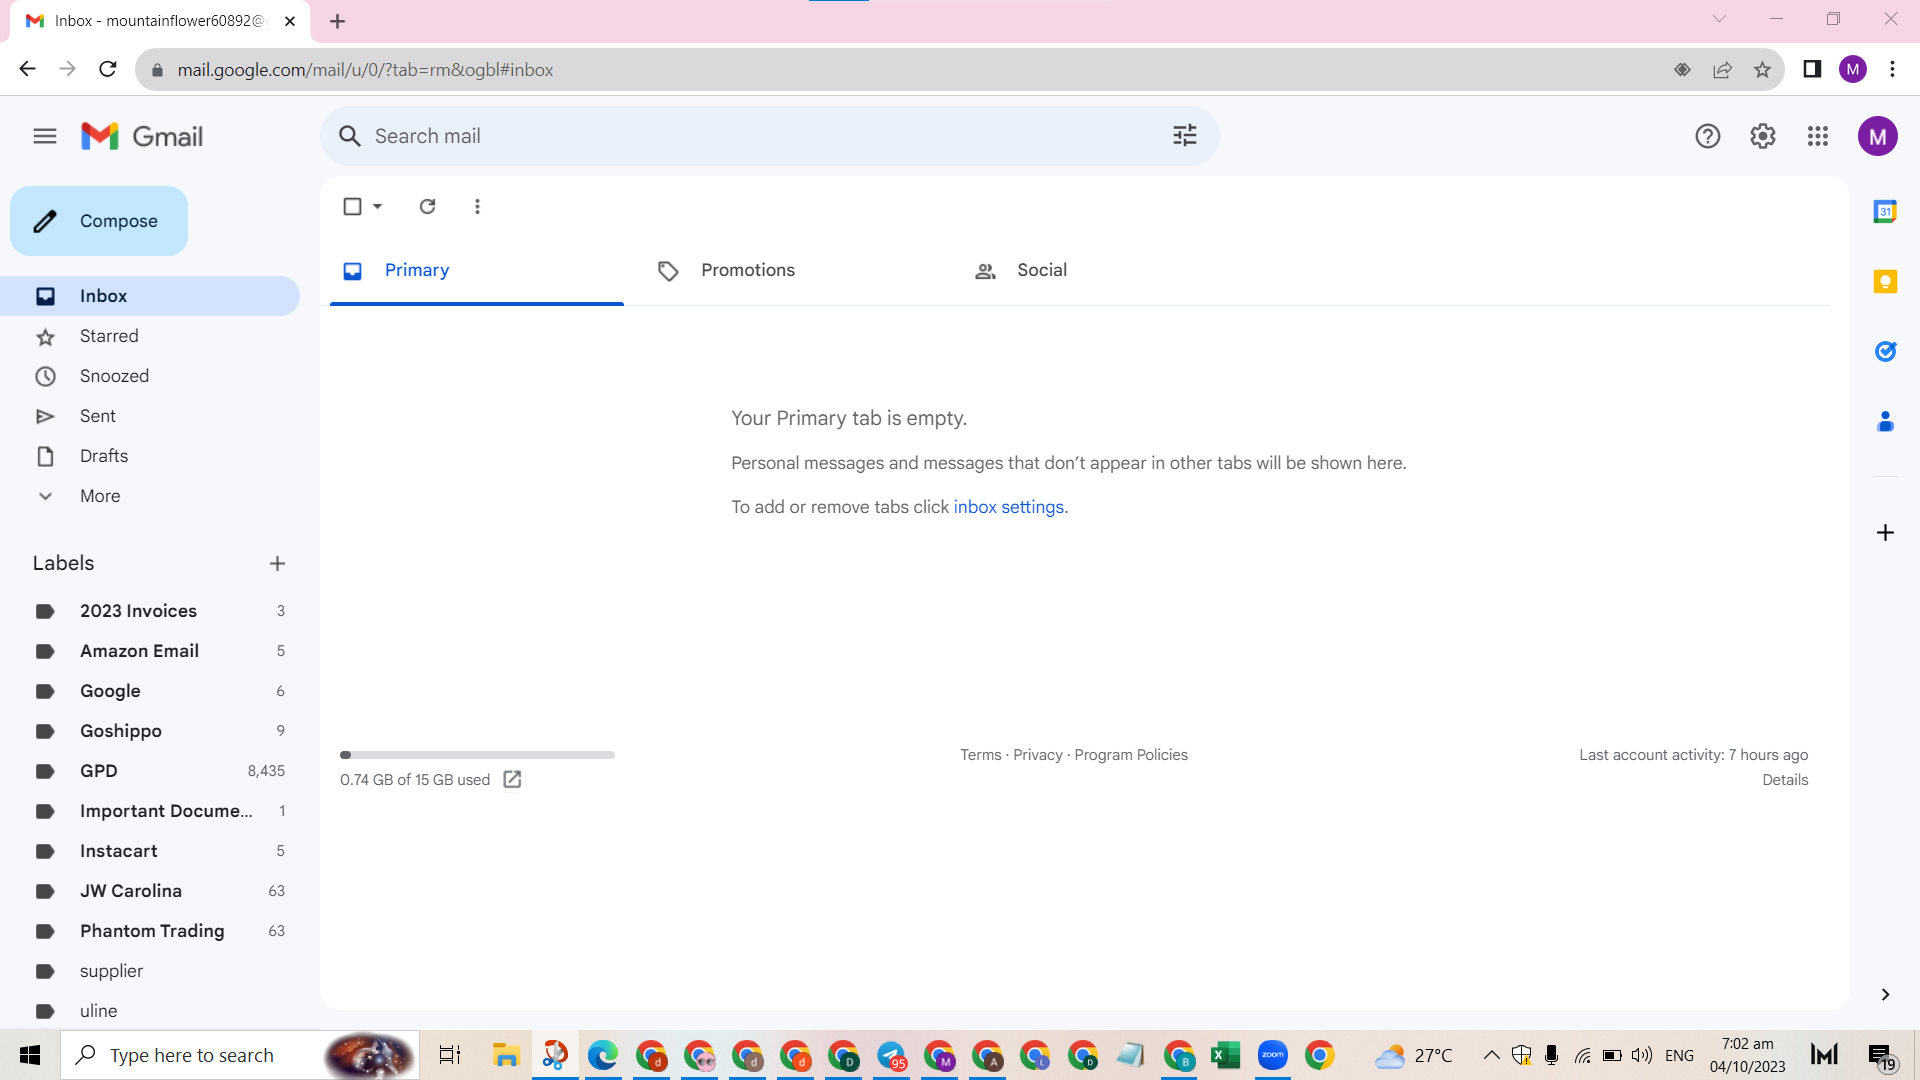The width and height of the screenshot is (1920, 1080).
Task: Click the browser address bar URL
Action: point(365,70)
